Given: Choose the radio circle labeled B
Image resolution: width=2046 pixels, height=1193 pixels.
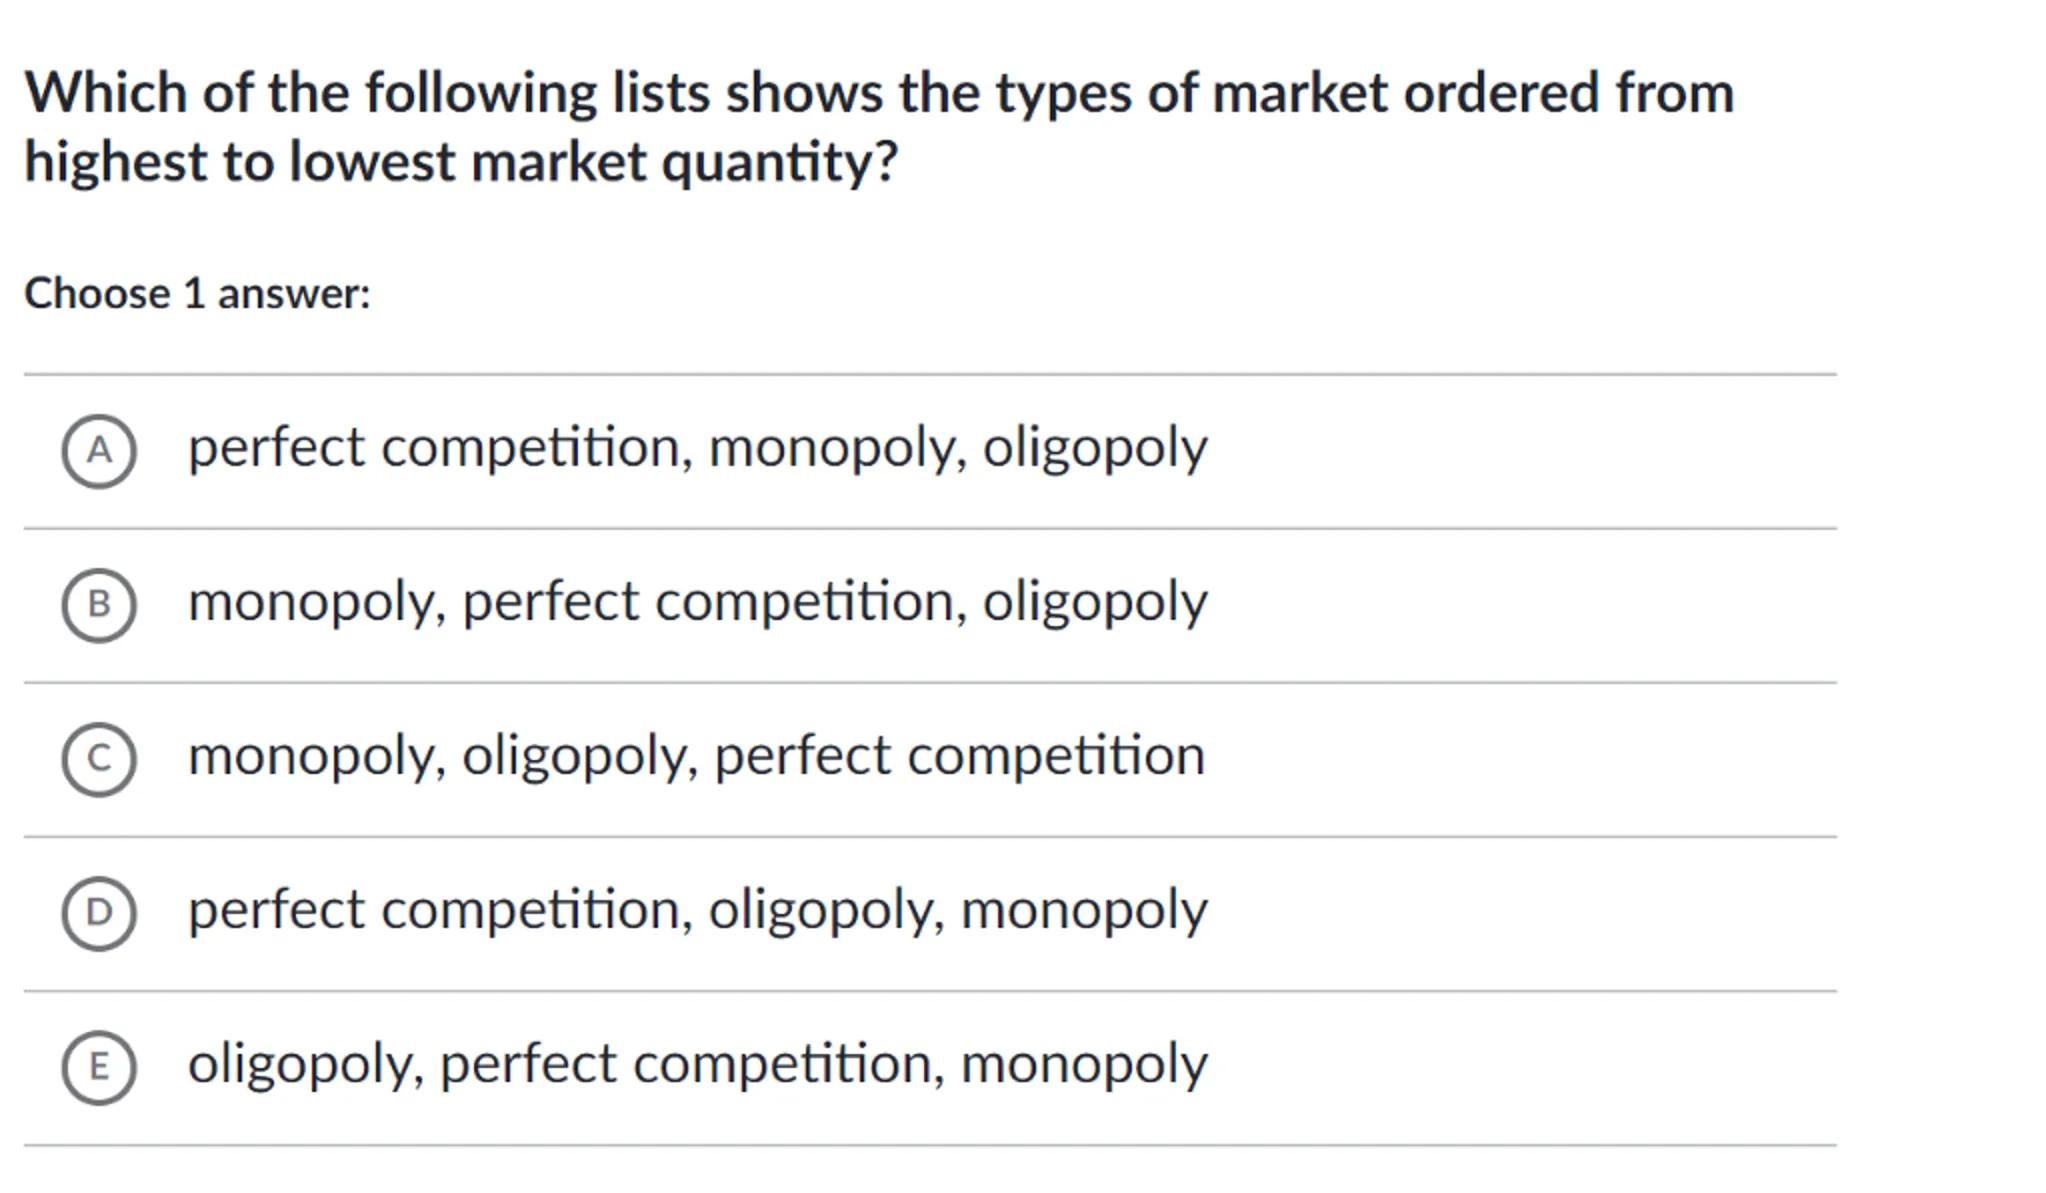Looking at the screenshot, I should tap(99, 605).
